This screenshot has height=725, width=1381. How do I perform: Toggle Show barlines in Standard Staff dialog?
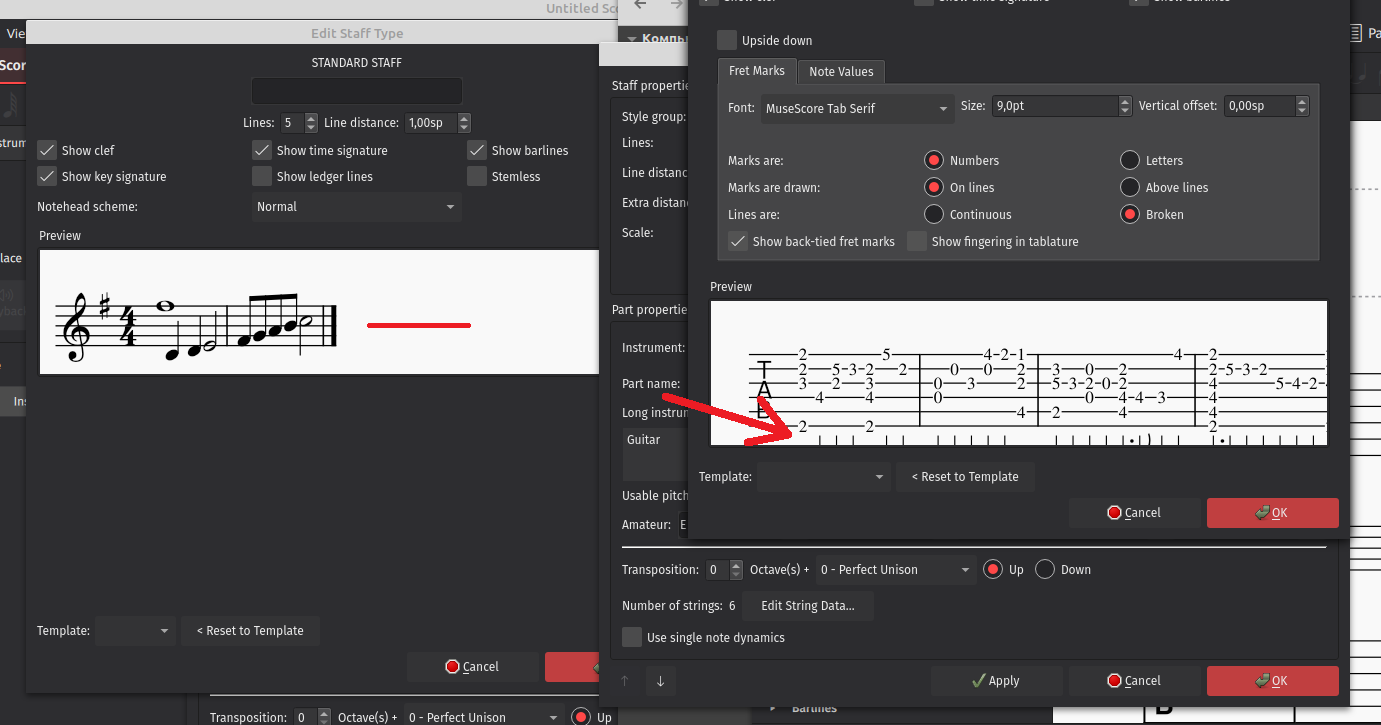coord(477,150)
